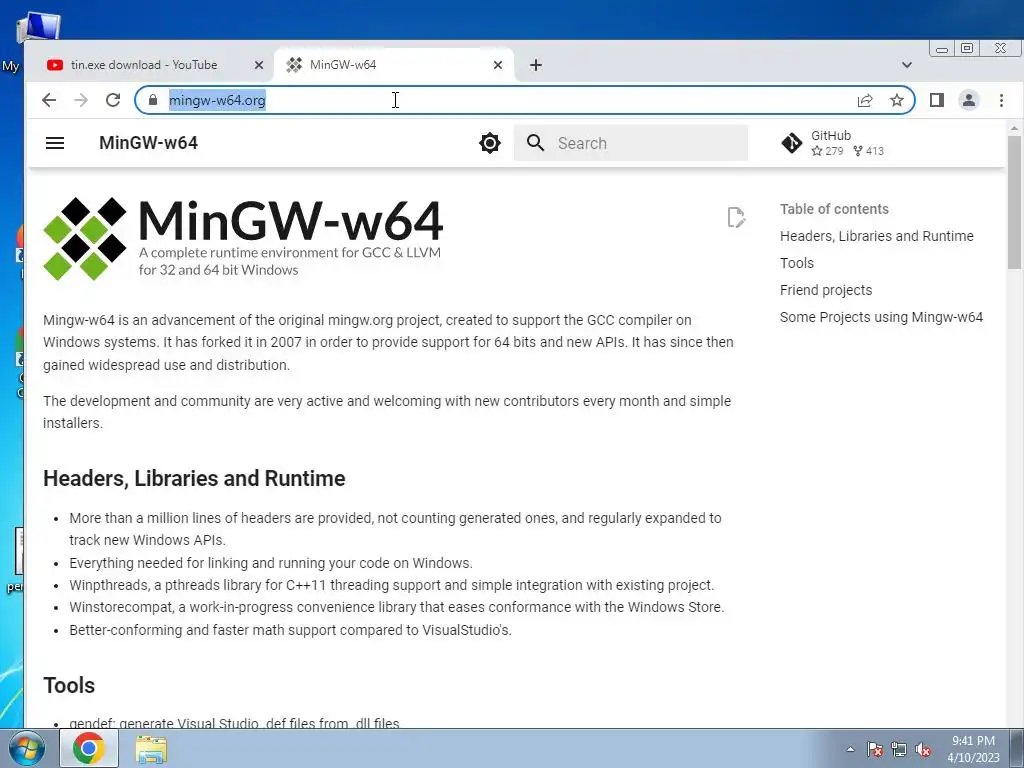Open the Chrome side panel
Screen dimensions: 1024x768
[x=936, y=100]
